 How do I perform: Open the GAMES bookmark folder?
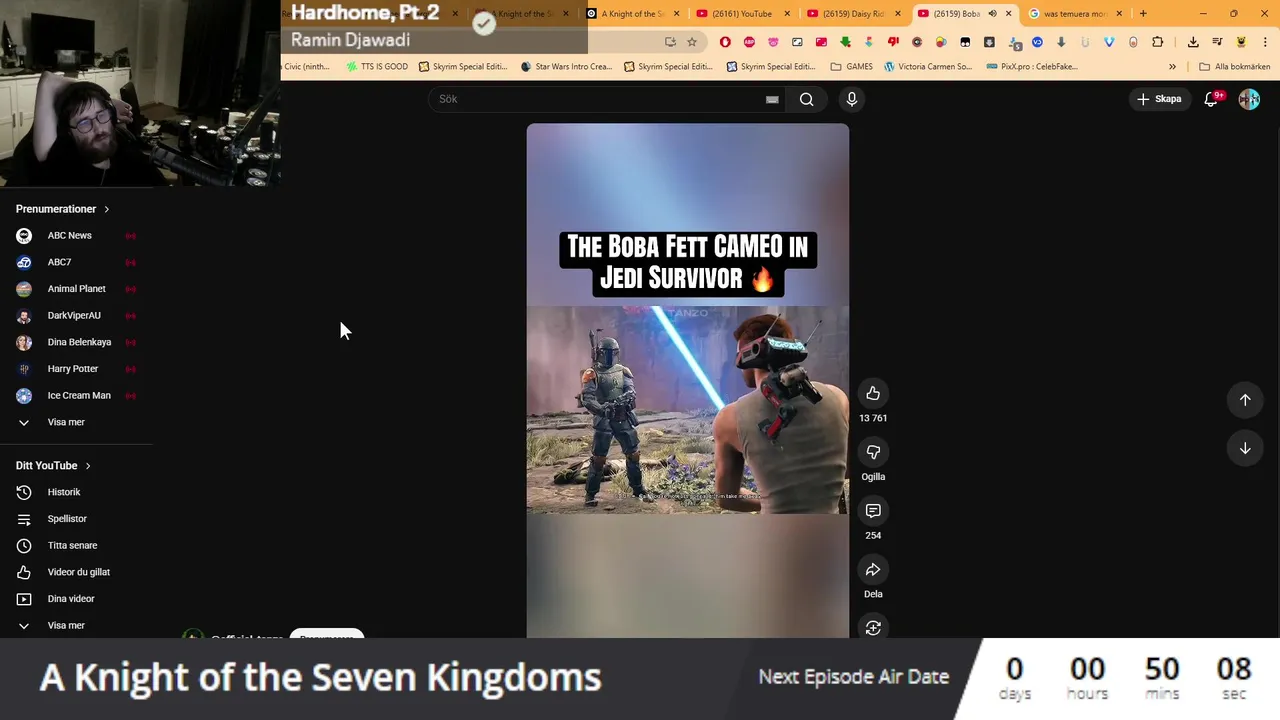pos(852,66)
